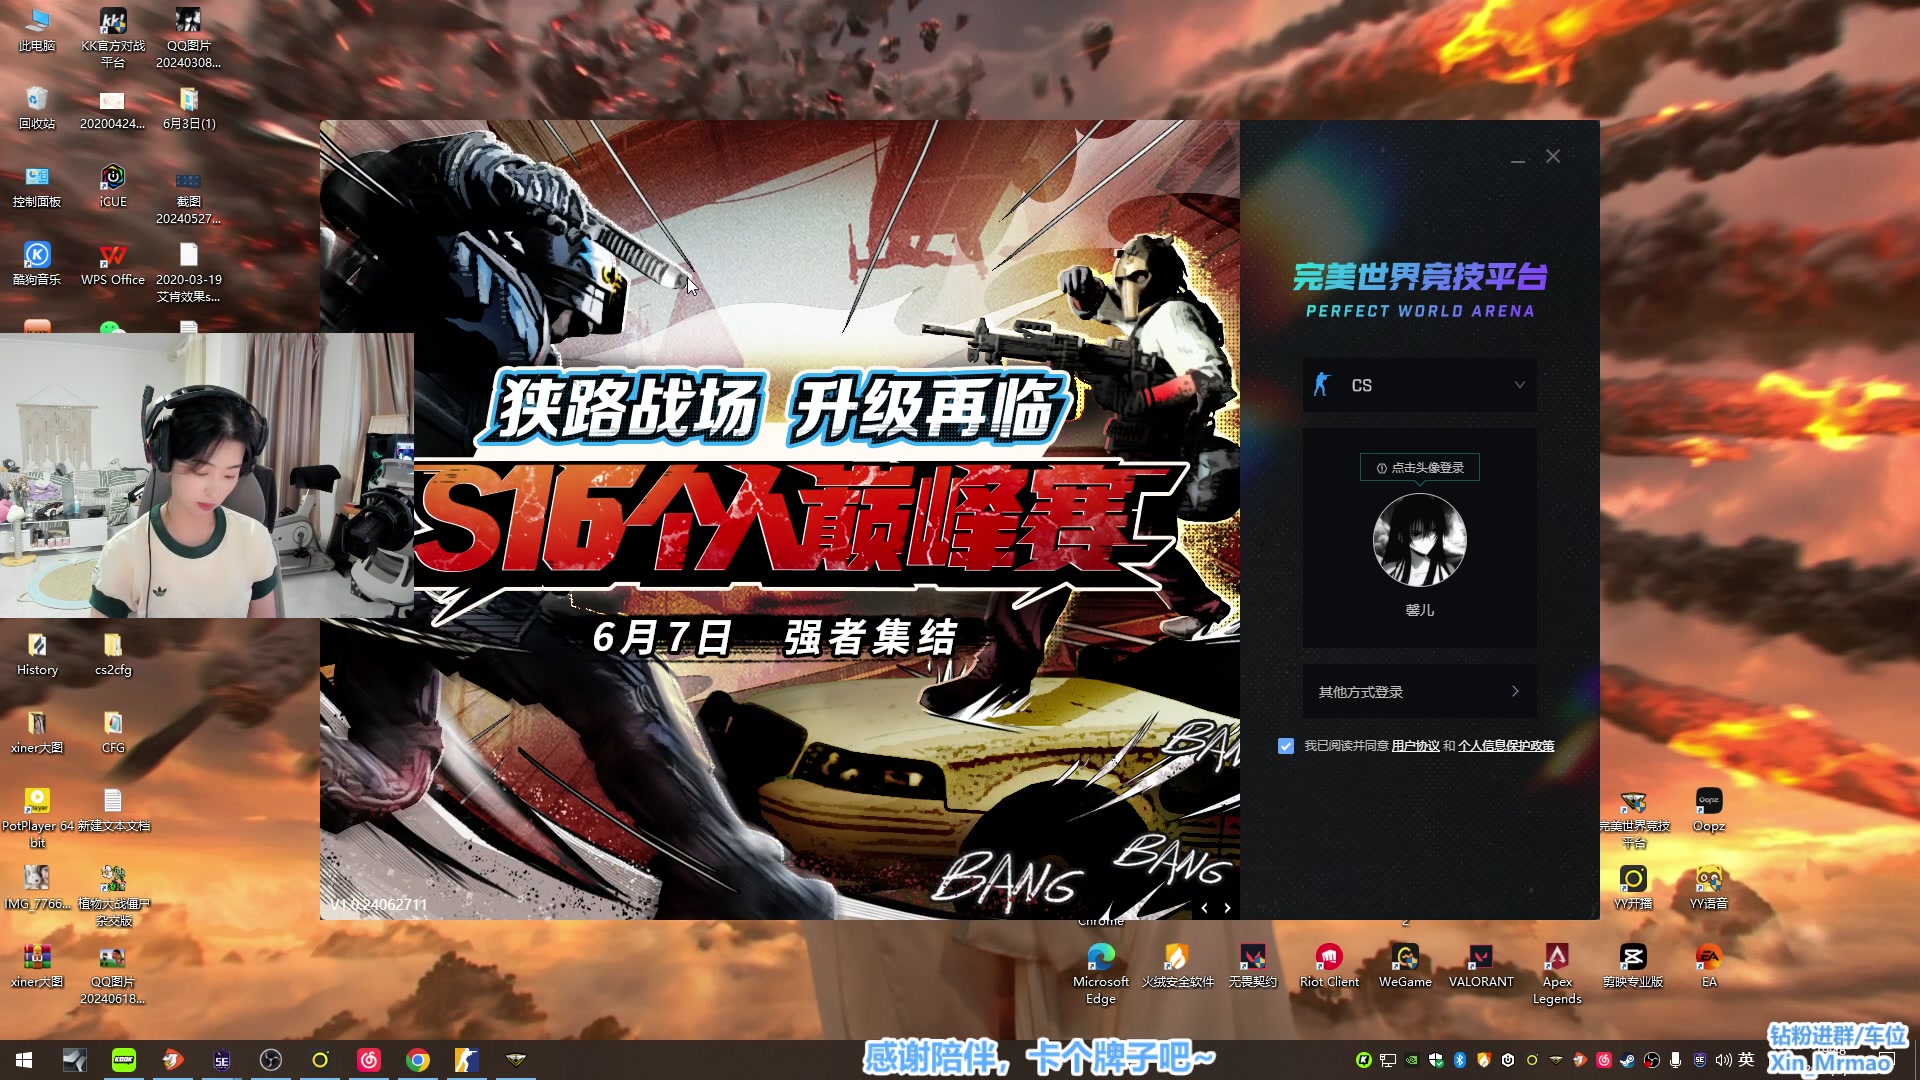Select the 6月3日(1) archive icon
The image size is (1920, 1080).
188,108
